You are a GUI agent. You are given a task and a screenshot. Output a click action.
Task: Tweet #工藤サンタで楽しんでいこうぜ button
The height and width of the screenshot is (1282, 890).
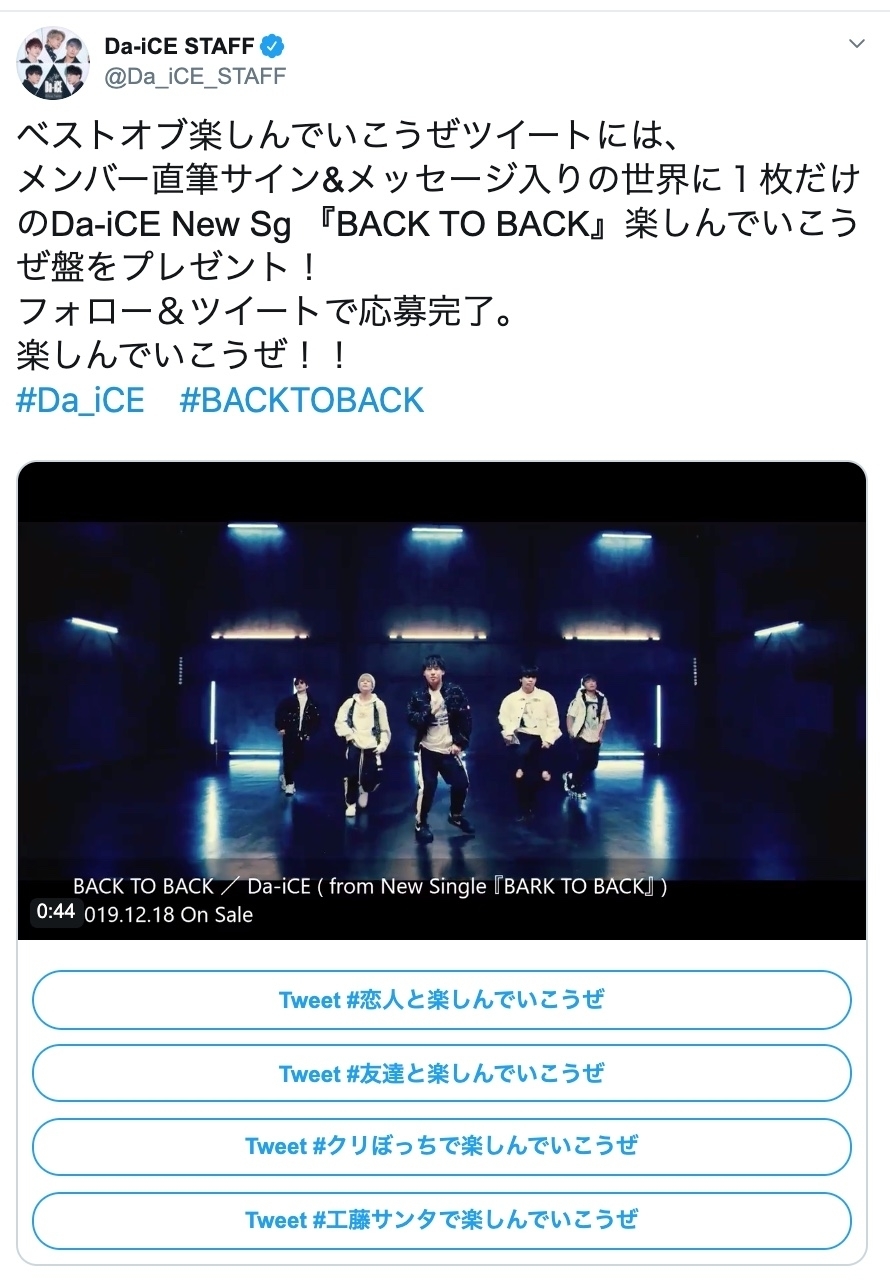[x=442, y=1220]
